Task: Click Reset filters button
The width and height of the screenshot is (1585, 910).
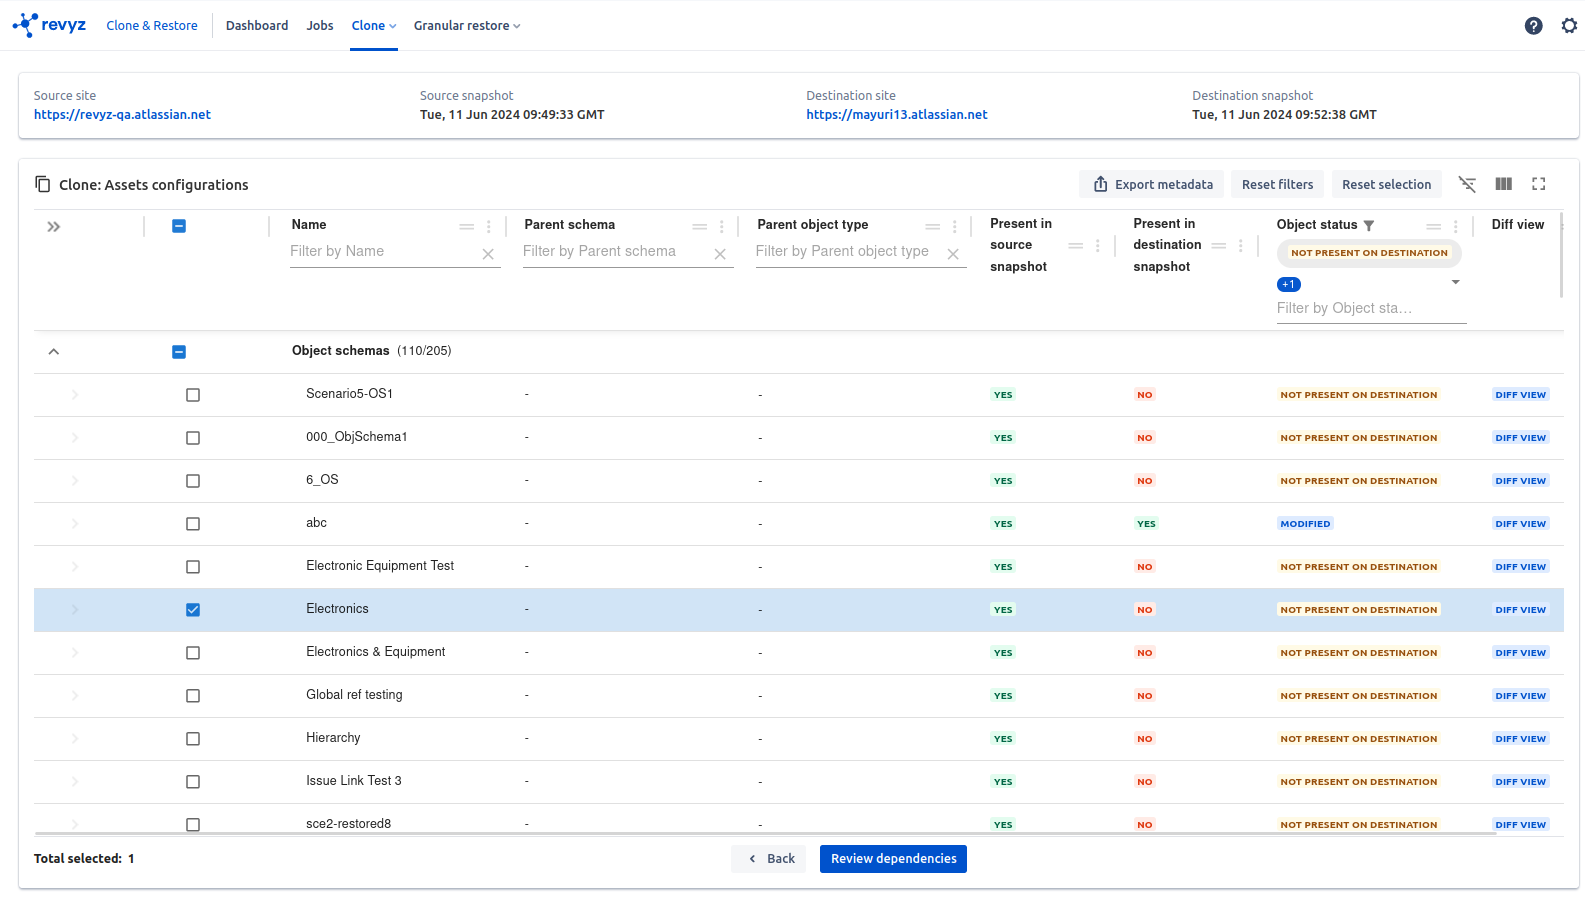Action: 1278,184
